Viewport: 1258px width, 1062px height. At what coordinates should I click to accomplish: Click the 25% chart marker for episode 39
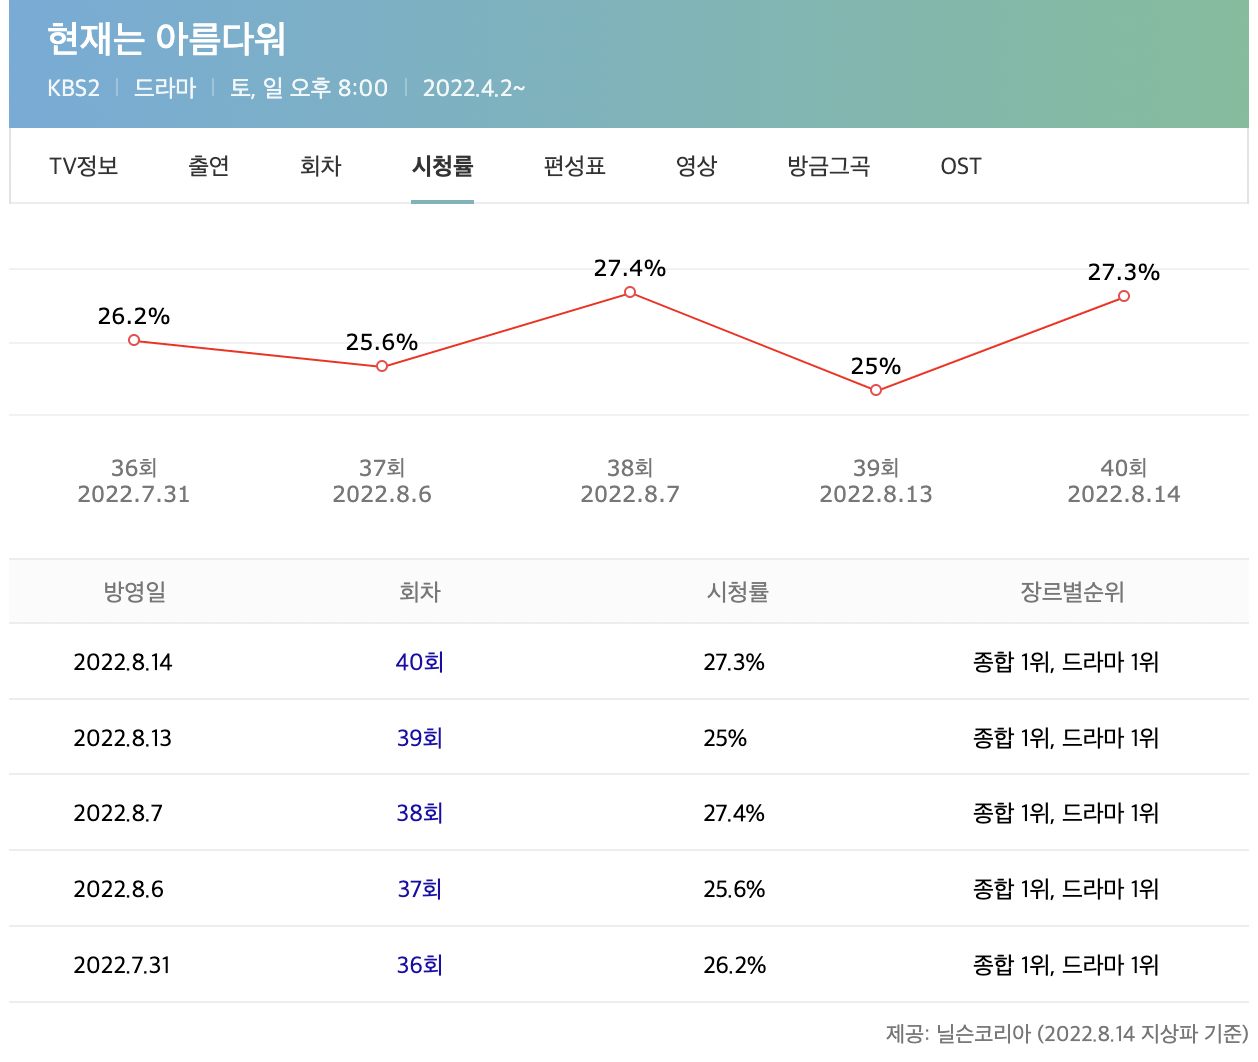point(876,389)
